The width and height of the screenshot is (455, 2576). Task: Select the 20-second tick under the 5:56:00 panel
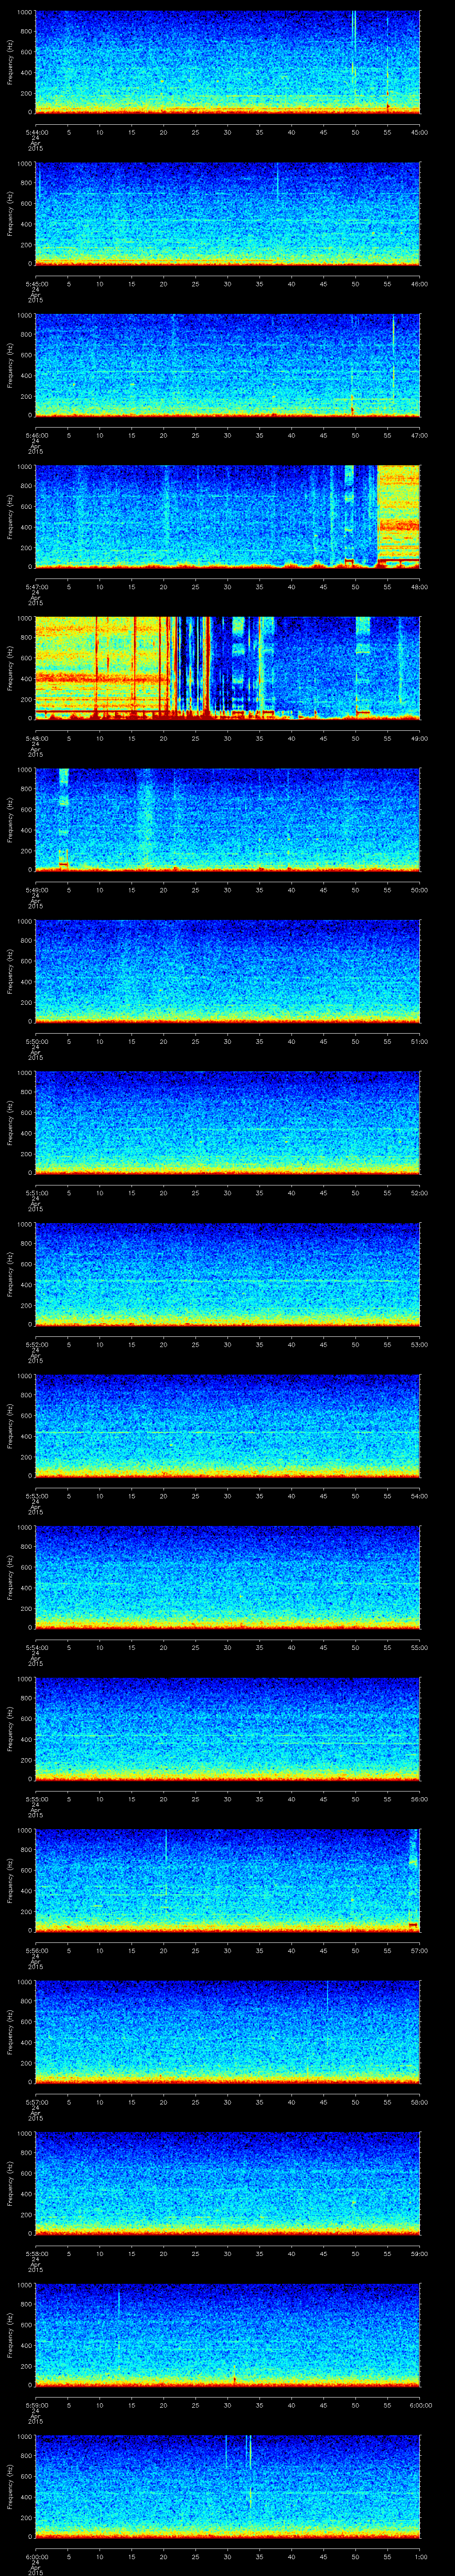(x=163, y=1951)
